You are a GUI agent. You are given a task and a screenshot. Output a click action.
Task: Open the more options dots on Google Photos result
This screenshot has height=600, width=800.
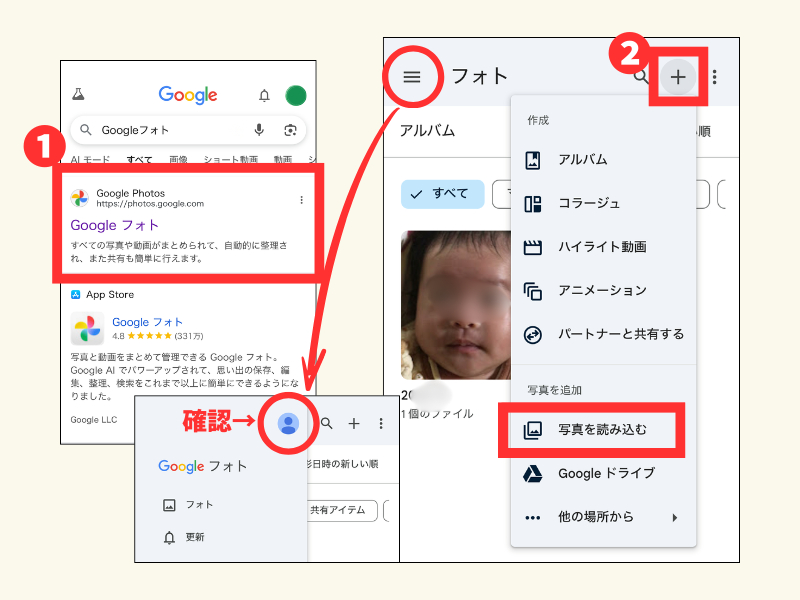[302, 200]
